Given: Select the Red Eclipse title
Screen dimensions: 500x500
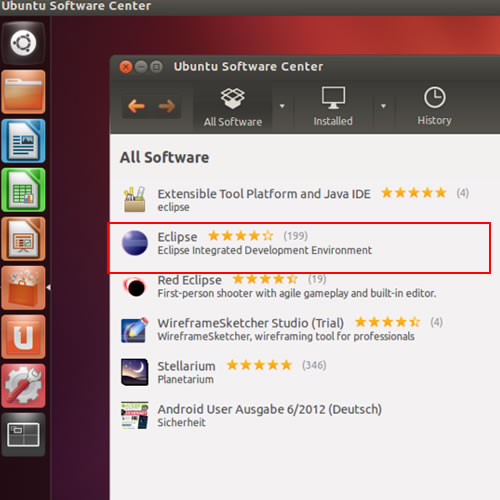Looking at the screenshot, I should click(189, 280).
